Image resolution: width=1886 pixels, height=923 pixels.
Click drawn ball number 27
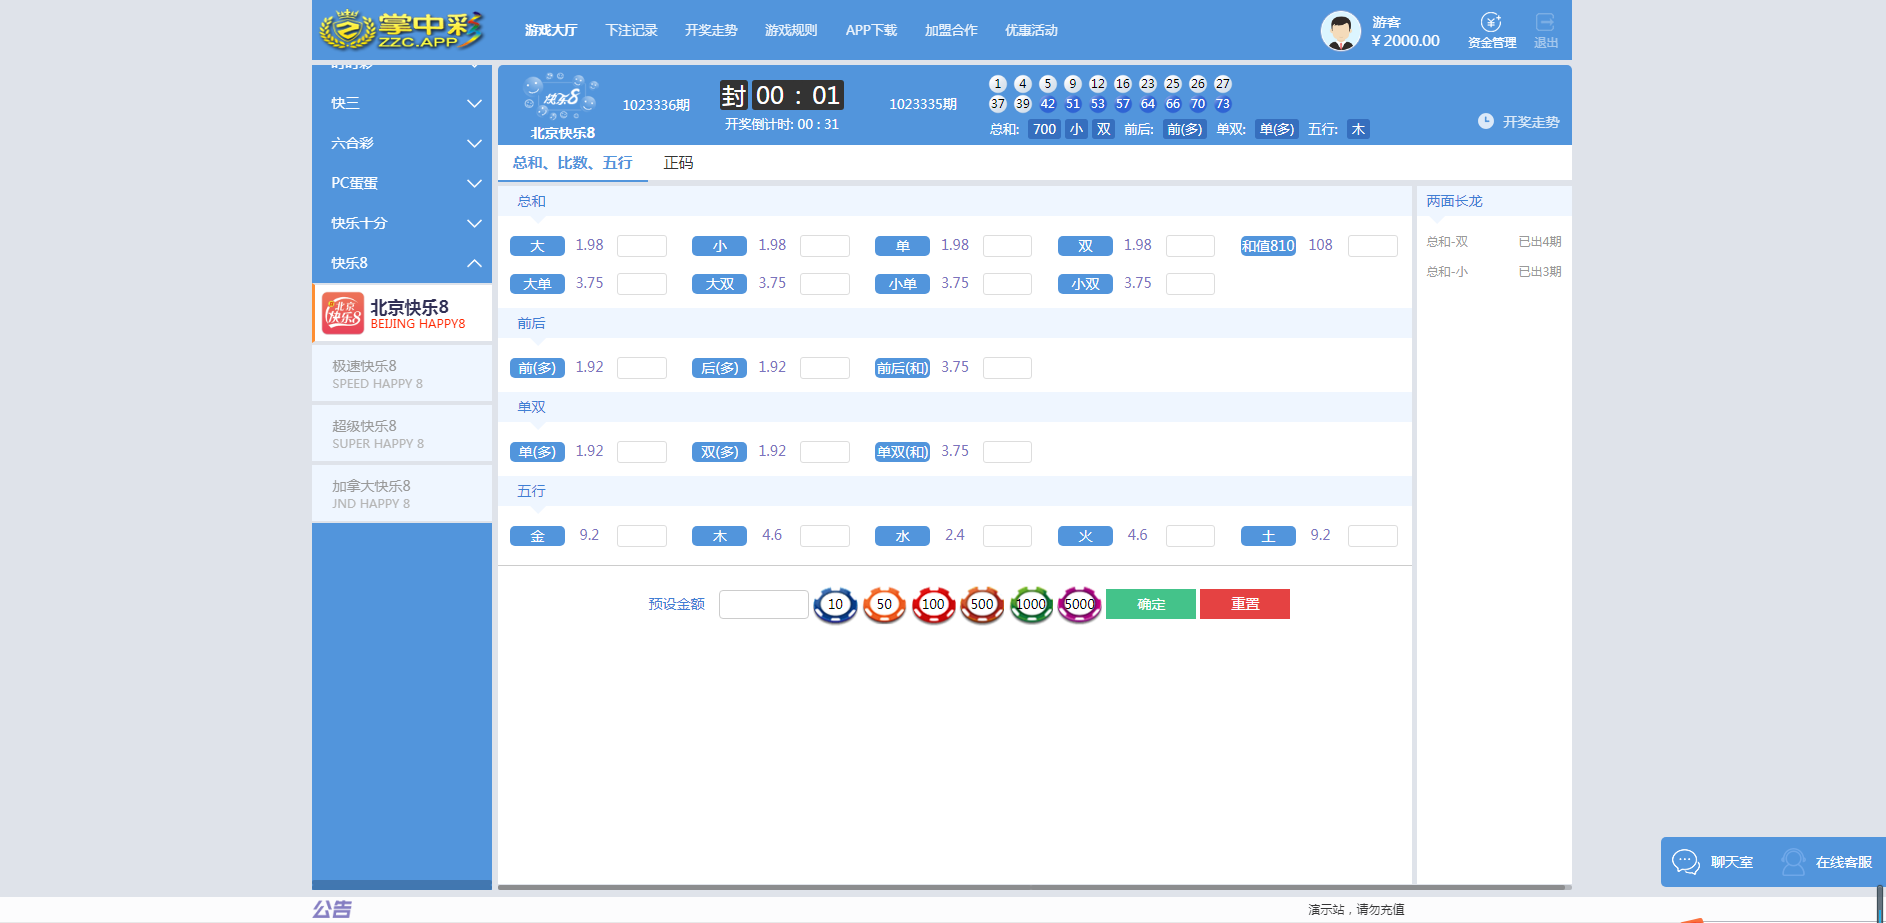point(1223,84)
